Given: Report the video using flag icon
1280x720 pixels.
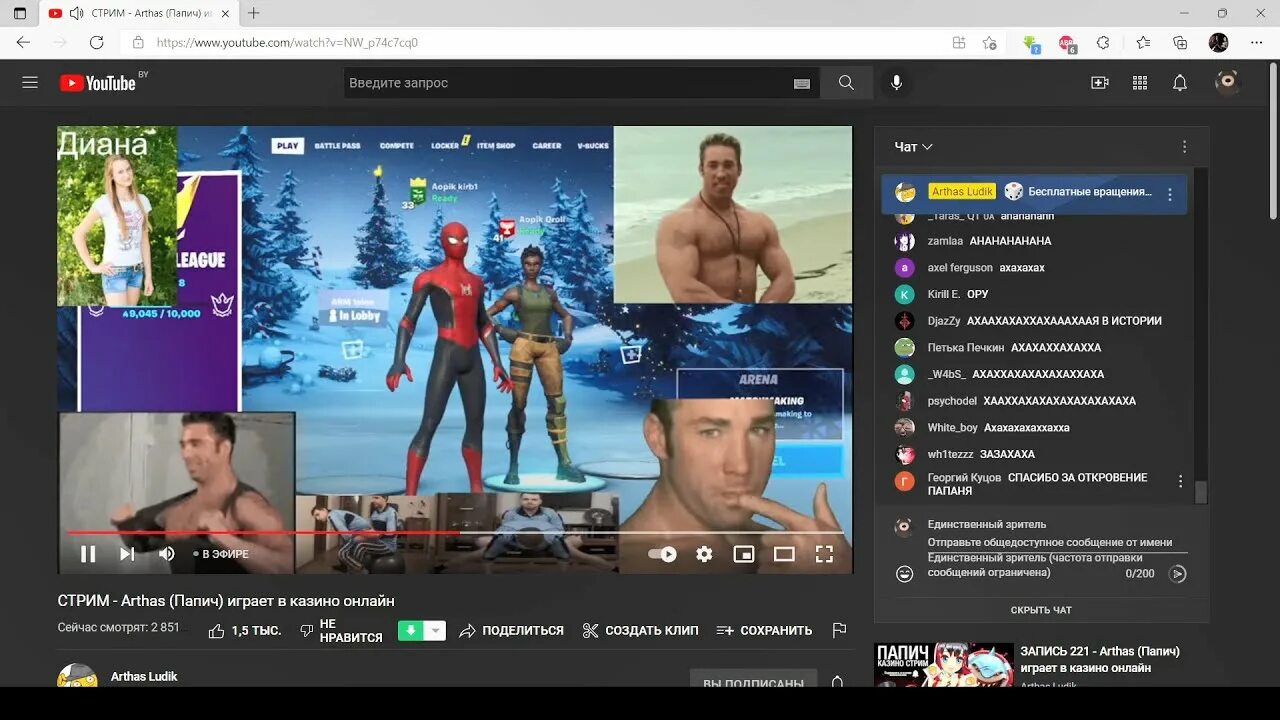Looking at the screenshot, I should [x=839, y=631].
